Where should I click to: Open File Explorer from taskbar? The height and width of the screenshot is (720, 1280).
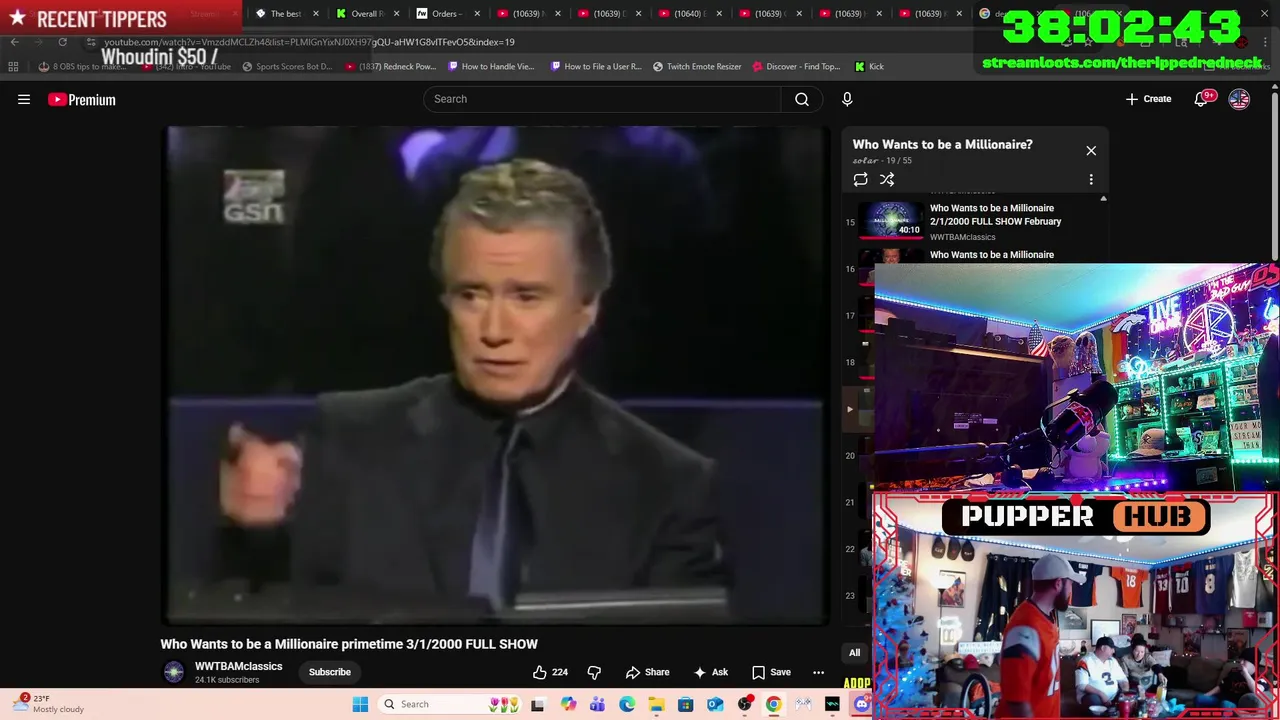click(x=656, y=704)
